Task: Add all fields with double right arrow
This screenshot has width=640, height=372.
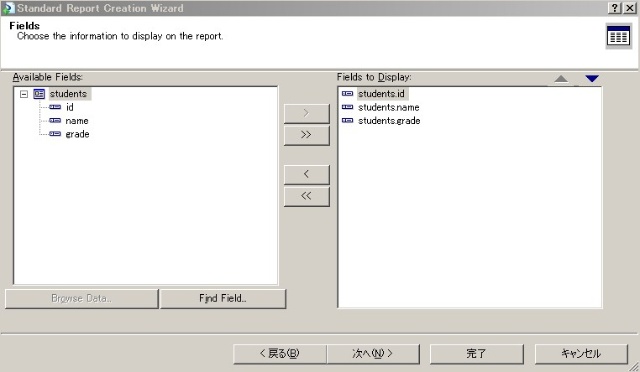Action: [x=307, y=135]
